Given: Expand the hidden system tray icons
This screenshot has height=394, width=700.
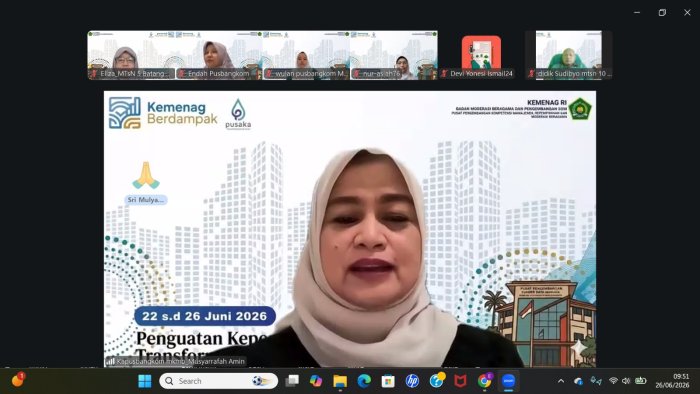Looking at the screenshot, I should pyautogui.click(x=561, y=381).
